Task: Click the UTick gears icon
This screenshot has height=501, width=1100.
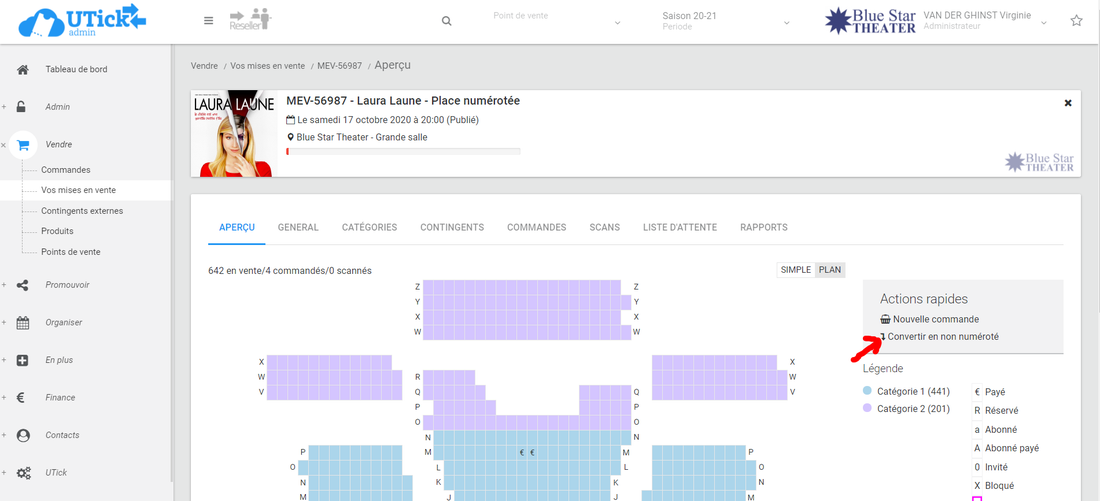Action: pos(23,472)
